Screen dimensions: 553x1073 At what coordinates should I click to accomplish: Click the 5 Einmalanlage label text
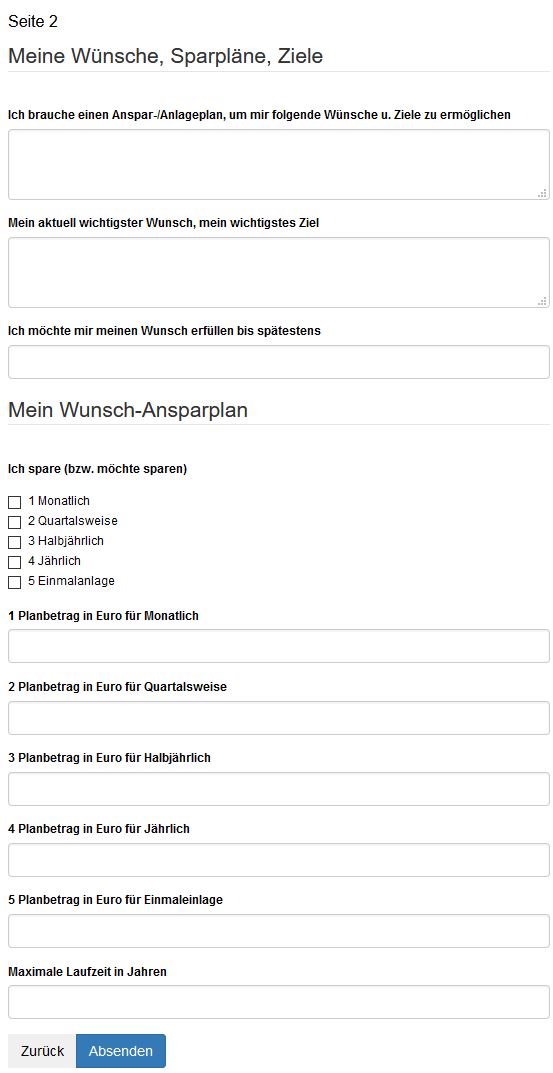71,581
